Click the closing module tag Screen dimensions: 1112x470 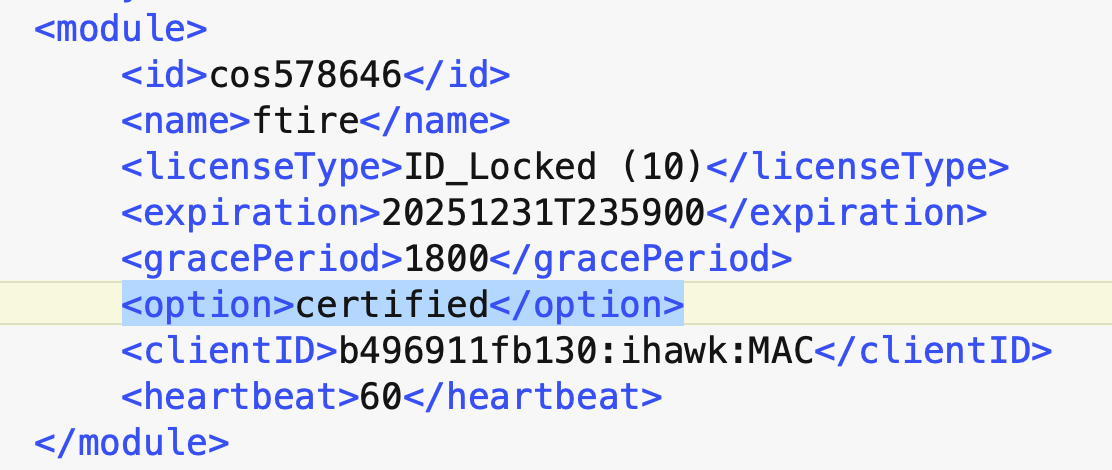click(x=131, y=442)
